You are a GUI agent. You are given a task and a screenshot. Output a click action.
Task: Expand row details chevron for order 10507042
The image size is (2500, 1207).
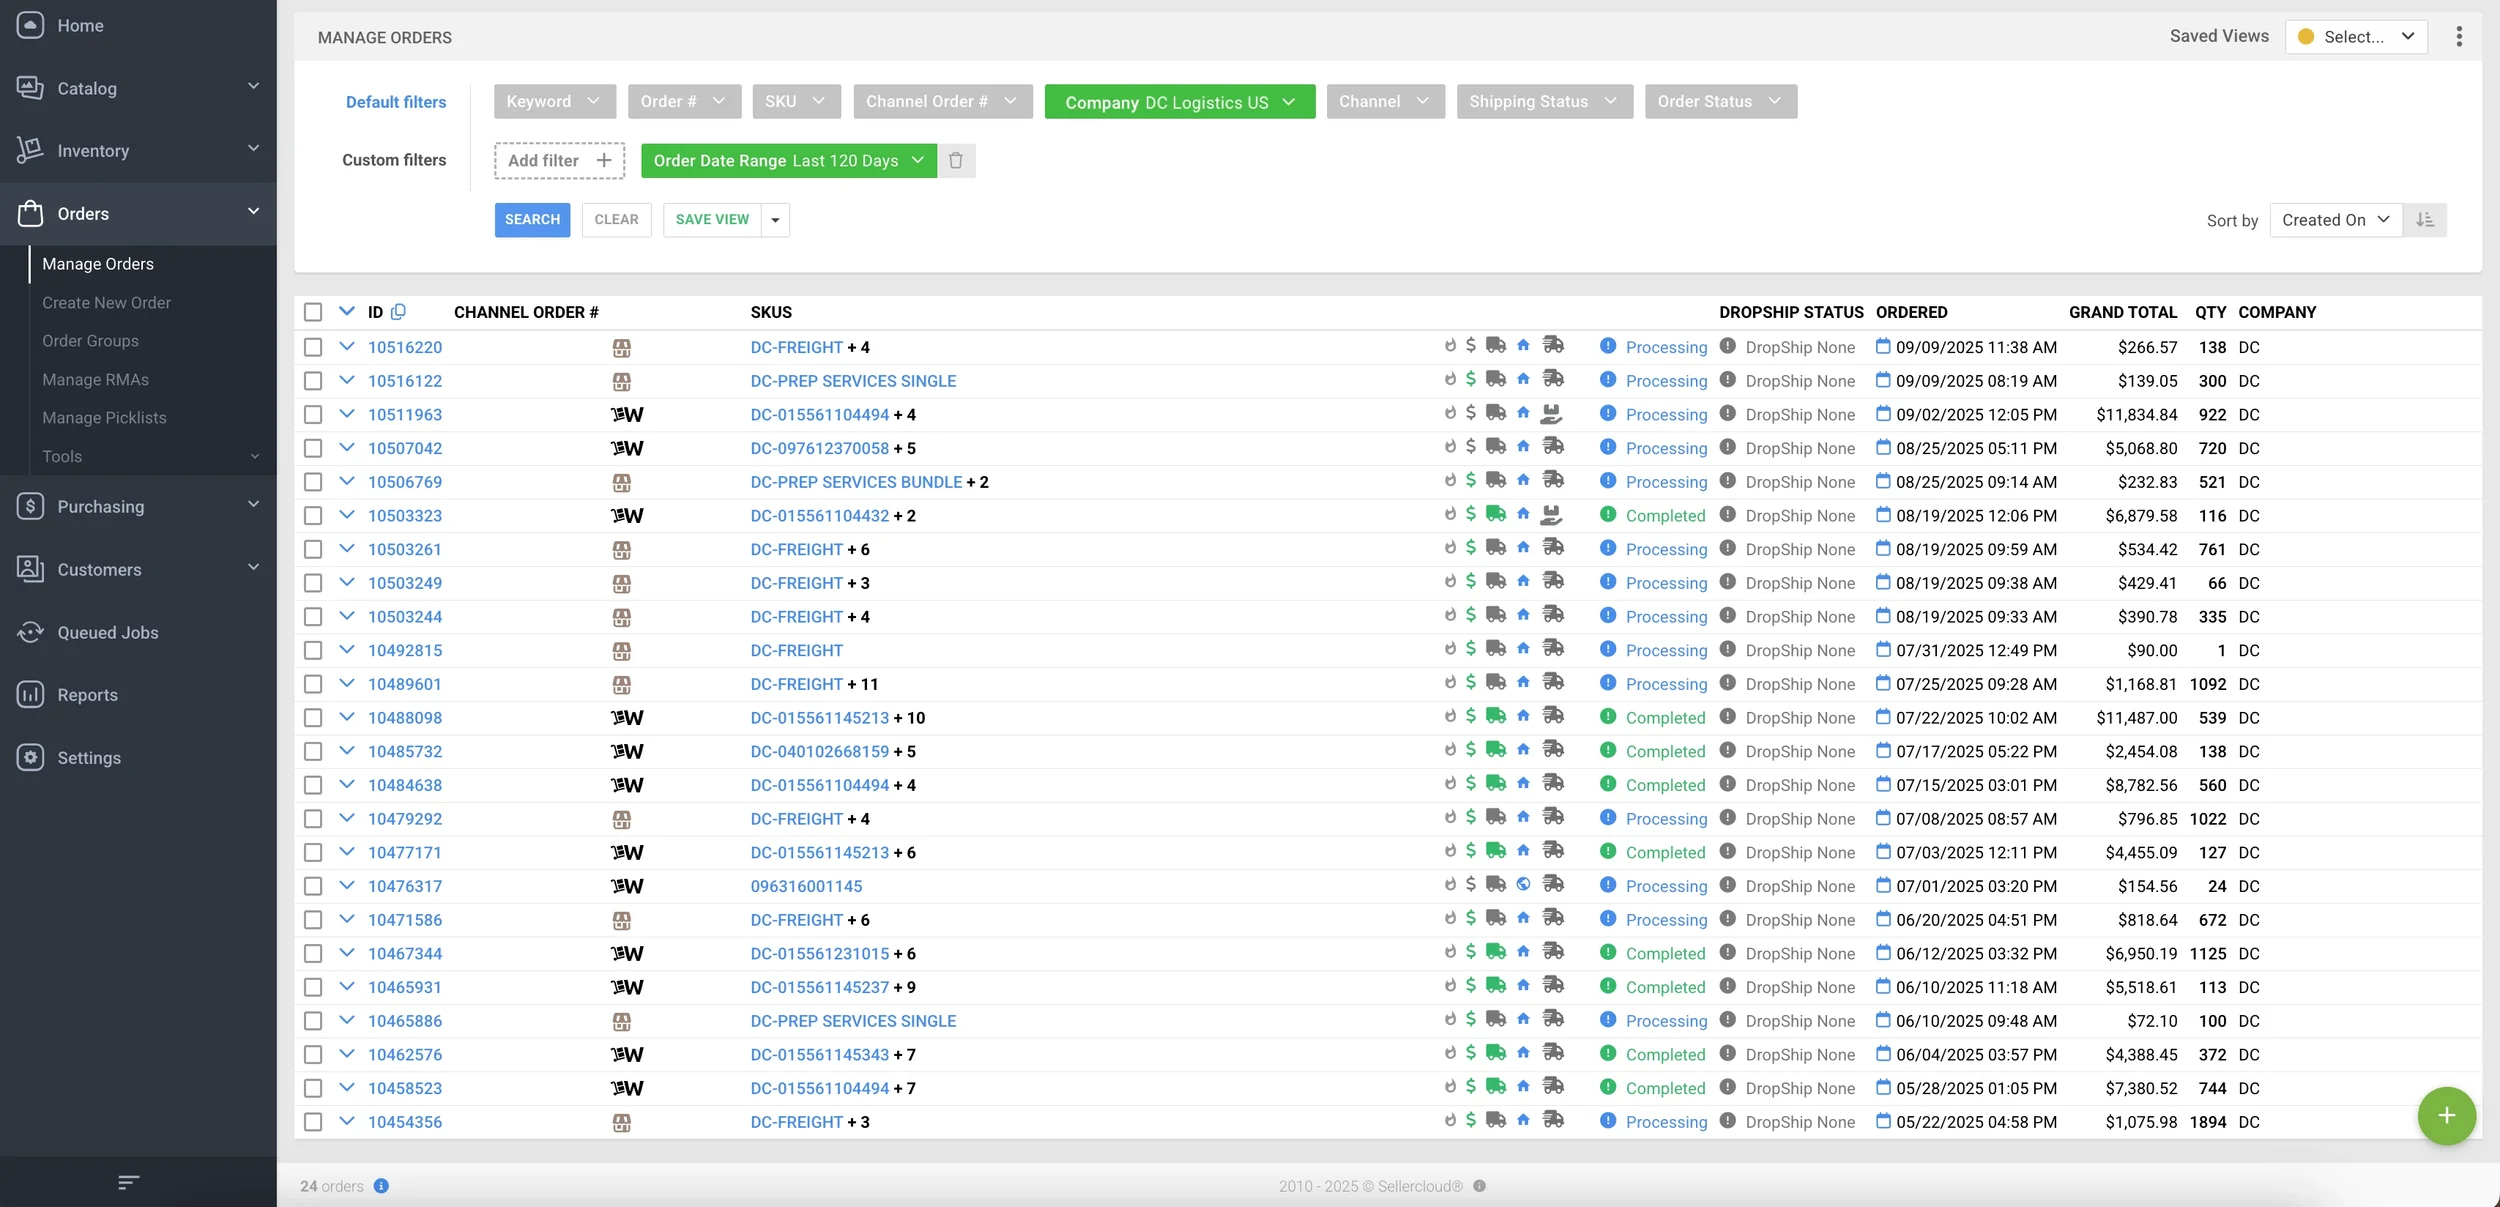pos(346,448)
